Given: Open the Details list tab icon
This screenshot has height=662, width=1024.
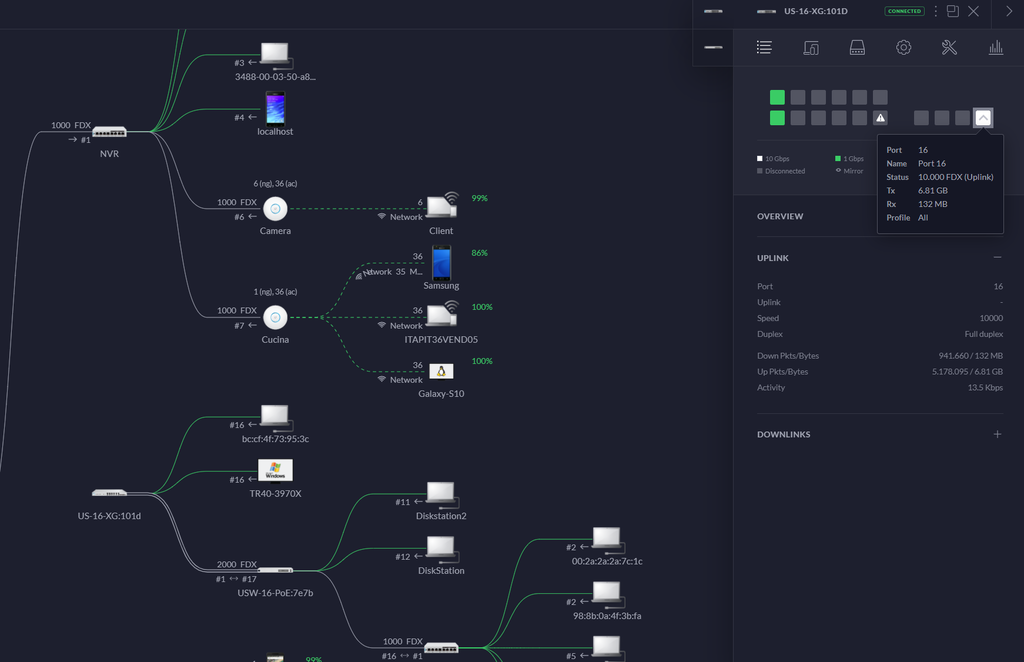Looking at the screenshot, I should pyautogui.click(x=764, y=47).
